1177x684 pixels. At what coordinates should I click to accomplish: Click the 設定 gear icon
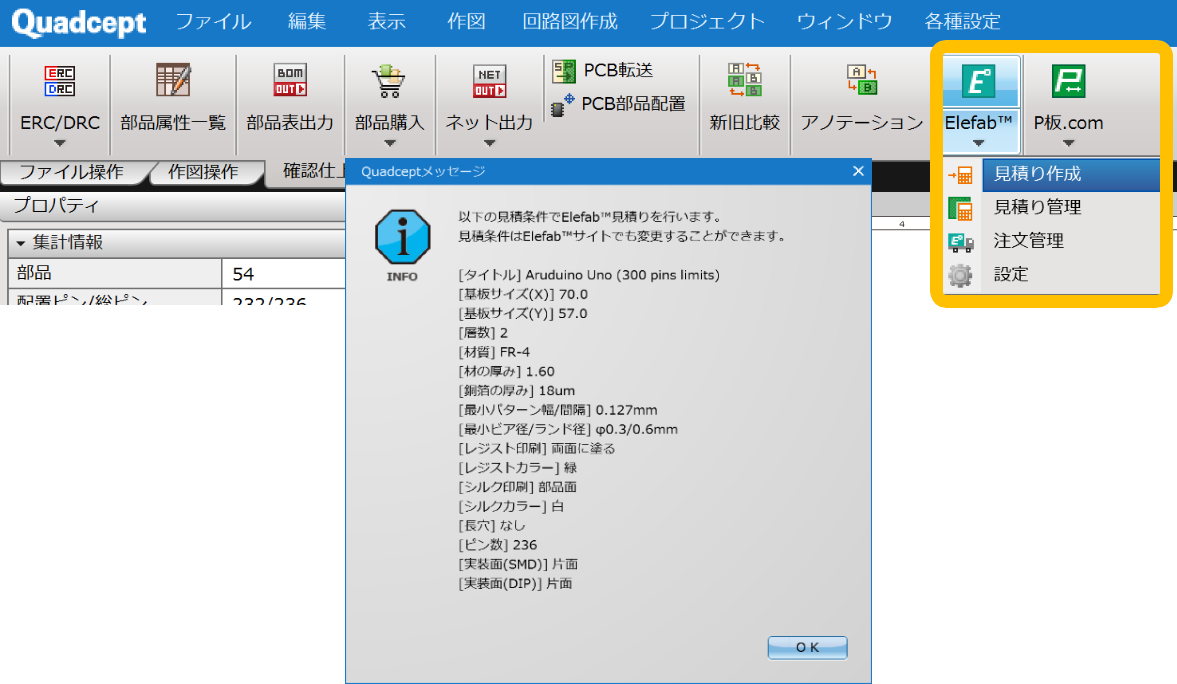[960, 275]
